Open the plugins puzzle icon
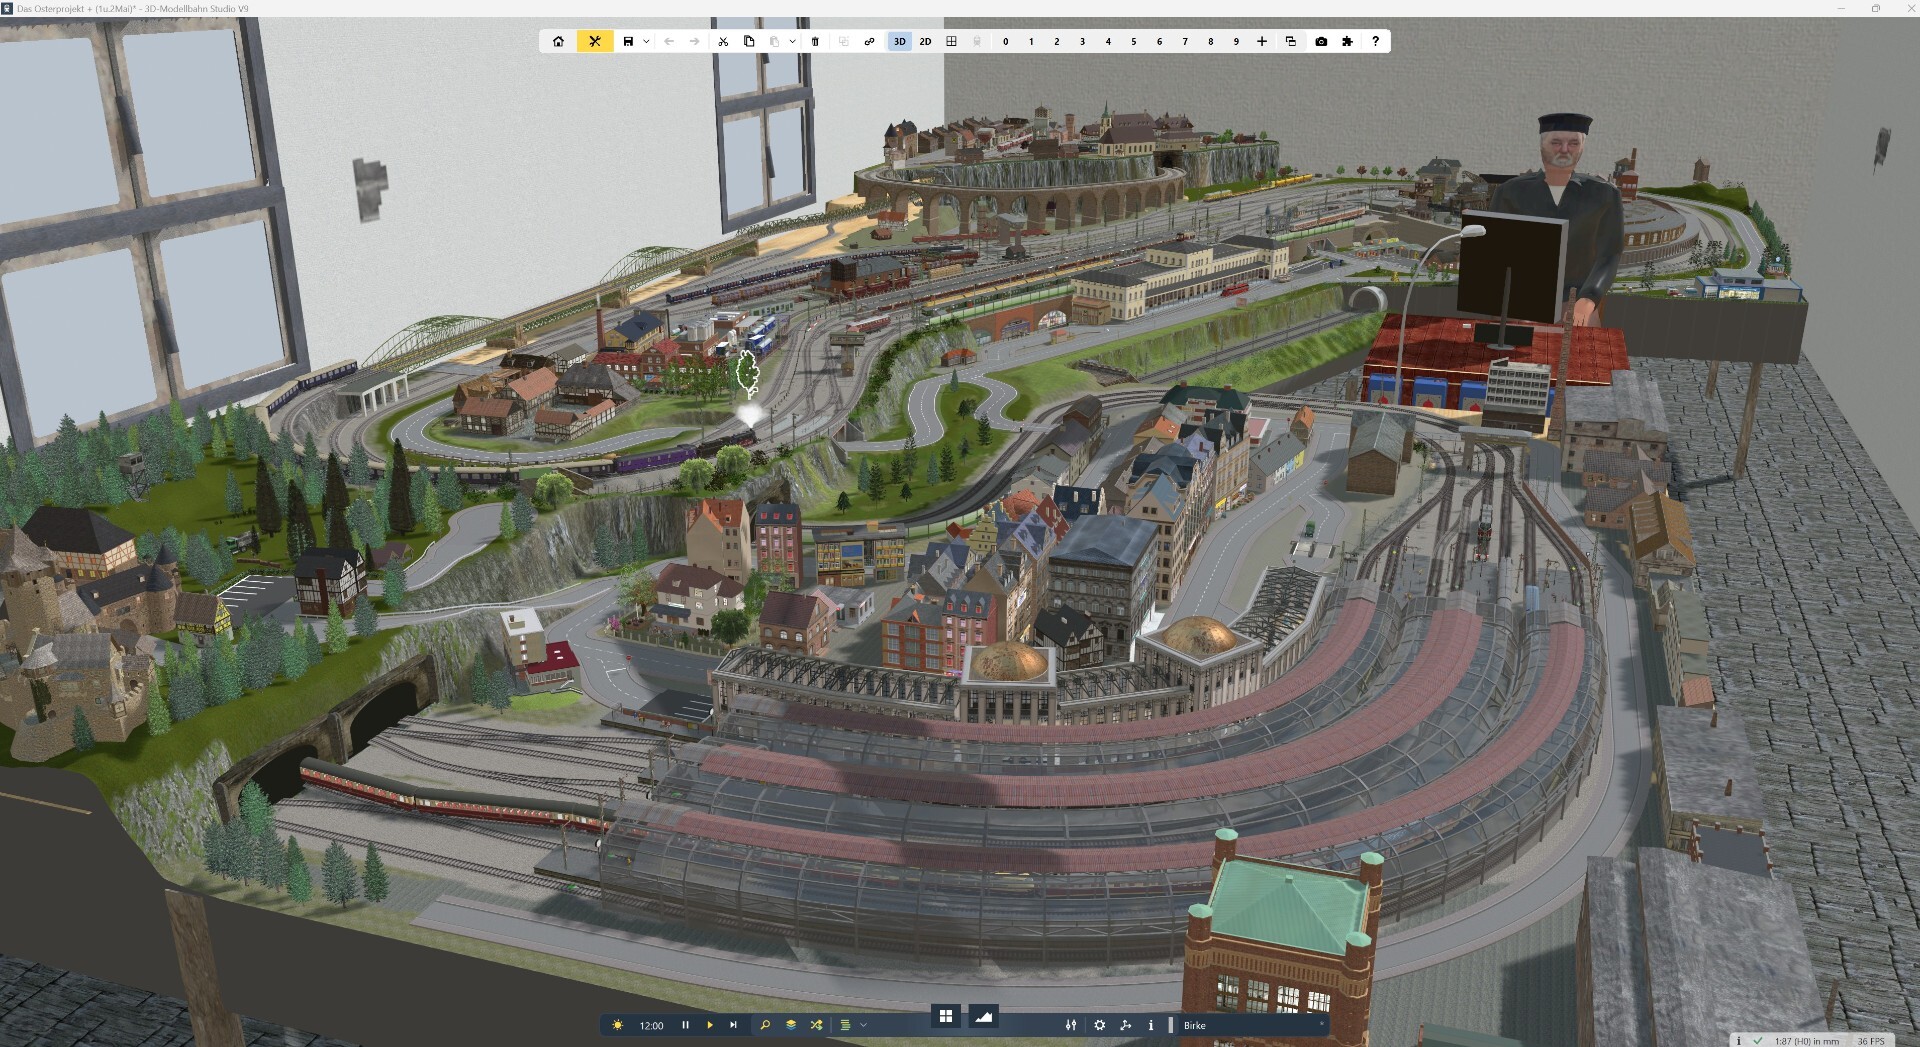 tap(1348, 41)
